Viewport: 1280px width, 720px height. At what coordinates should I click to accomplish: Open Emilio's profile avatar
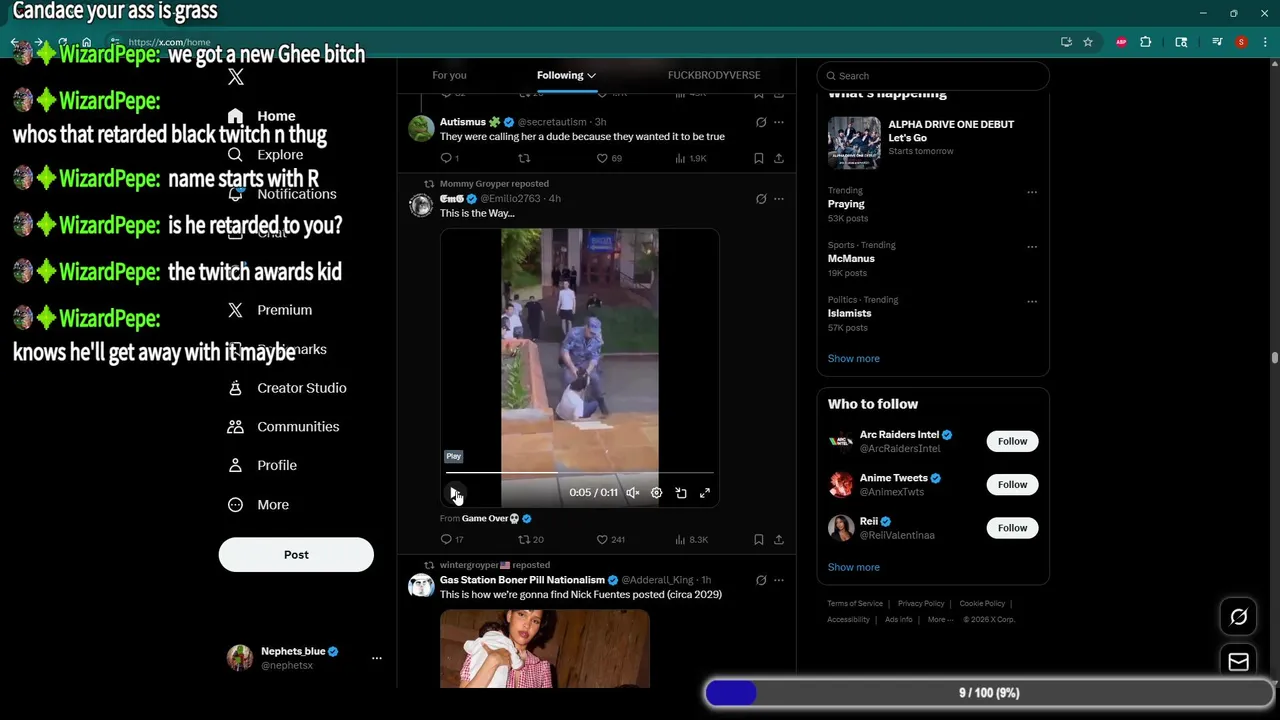421,205
